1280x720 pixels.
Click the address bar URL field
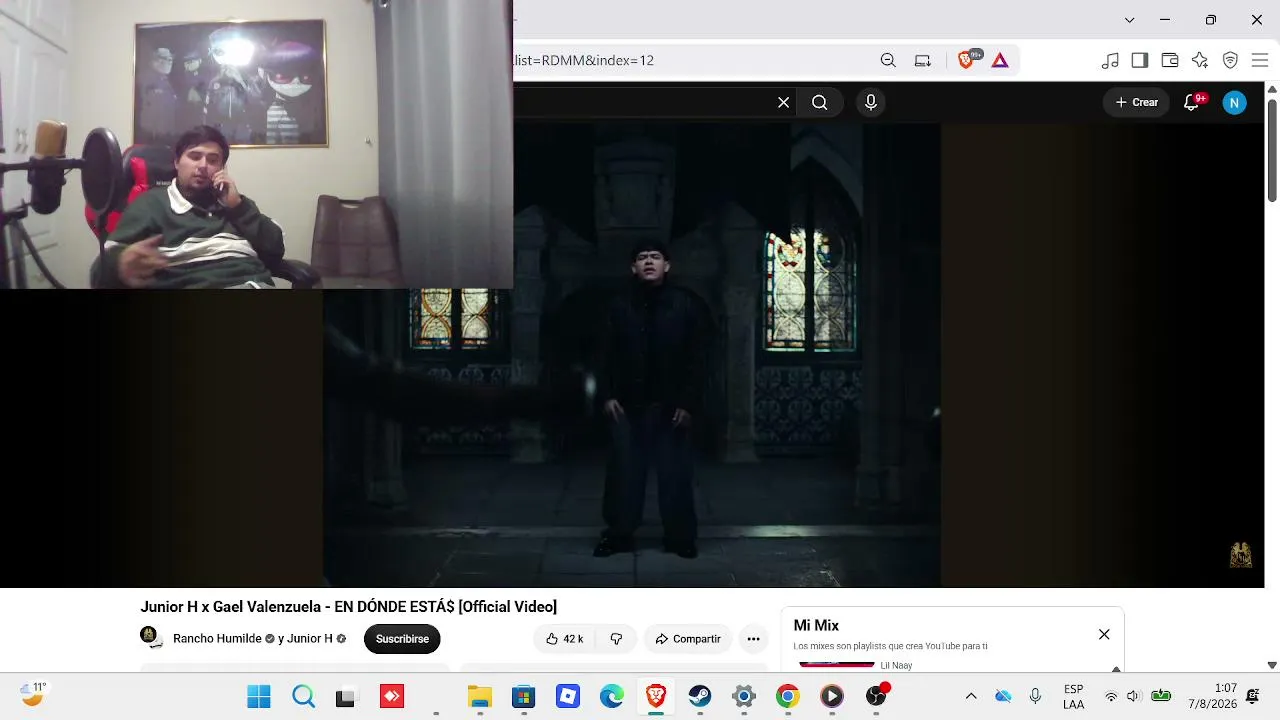coord(690,60)
